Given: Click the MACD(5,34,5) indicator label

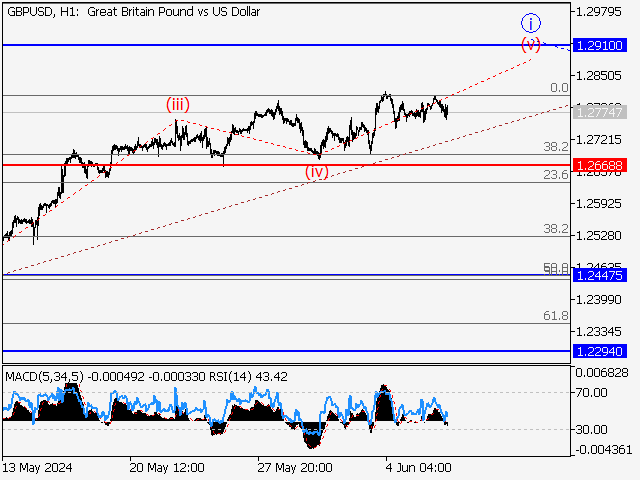Looking at the screenshot, I should 44,376.
